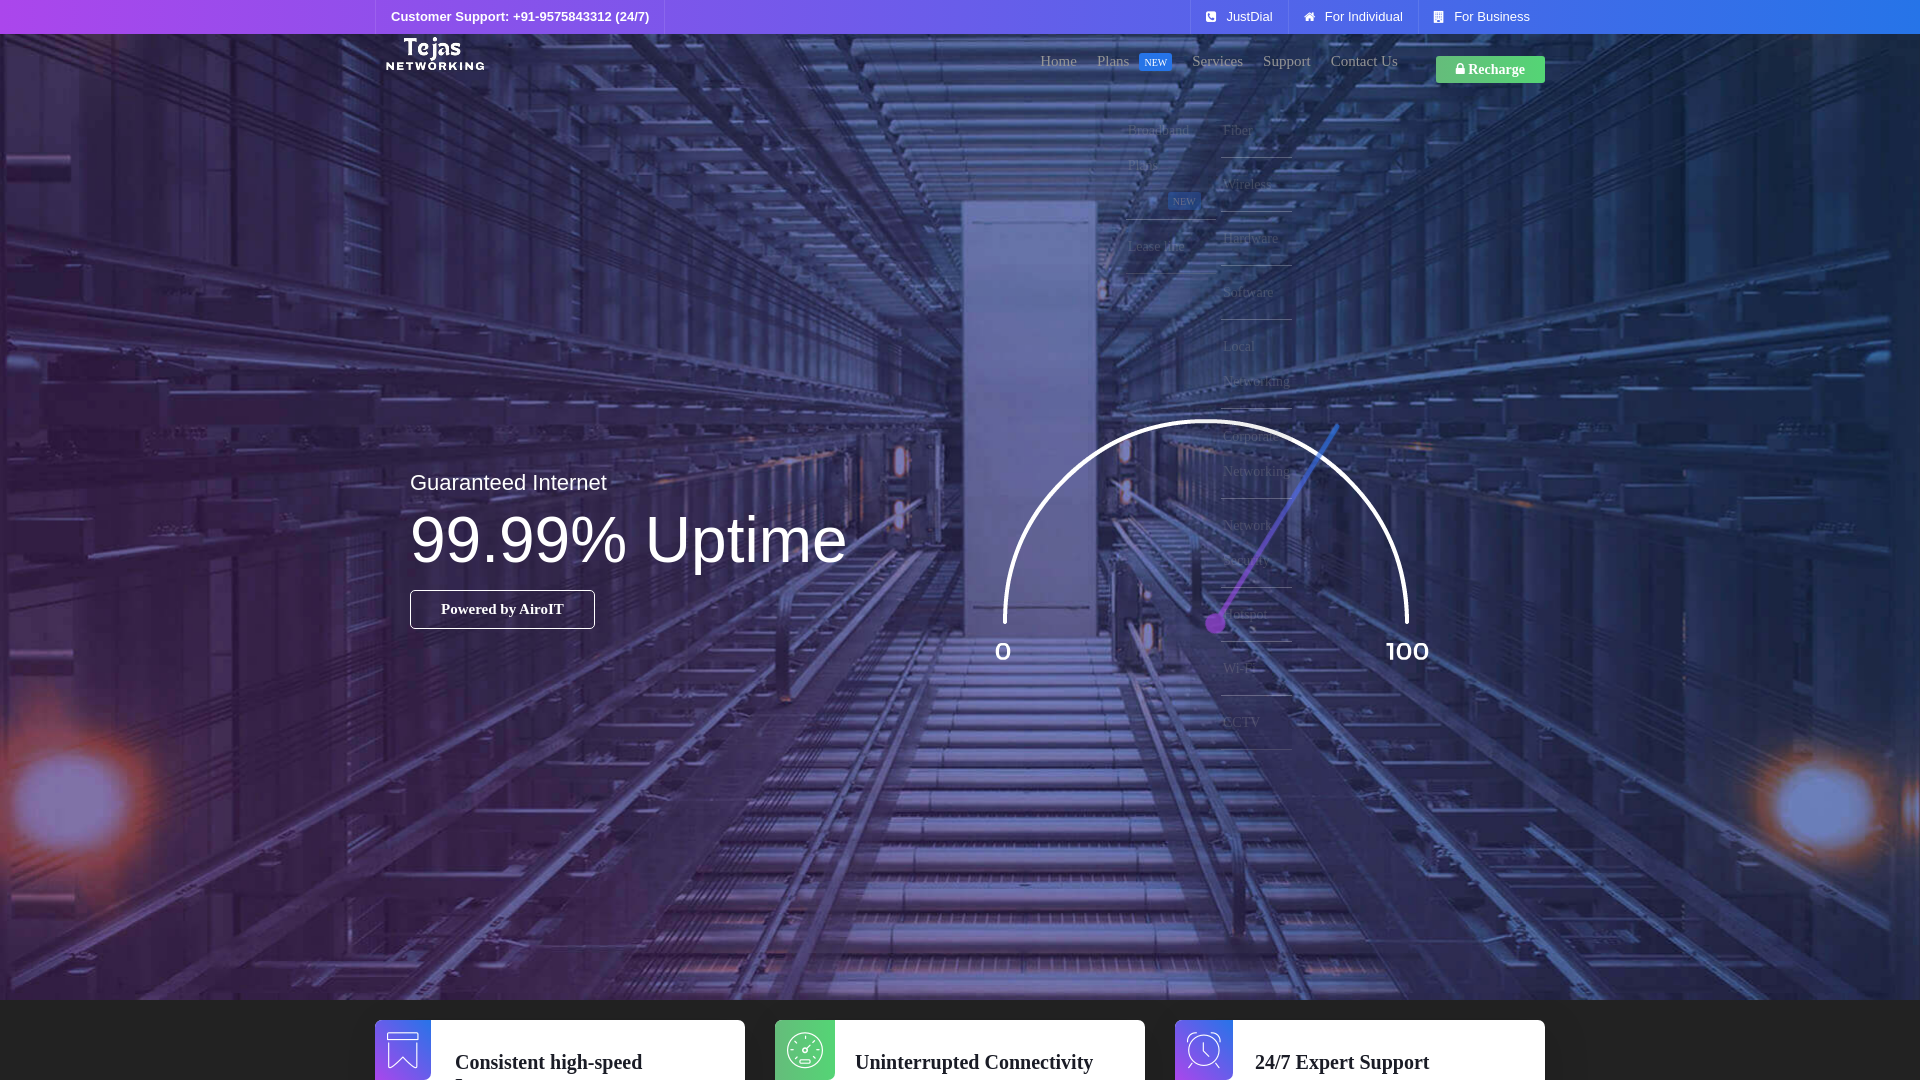Screen dimensions: 1920x1080
Task: Go to Contact Us page
Action: 1364,61
